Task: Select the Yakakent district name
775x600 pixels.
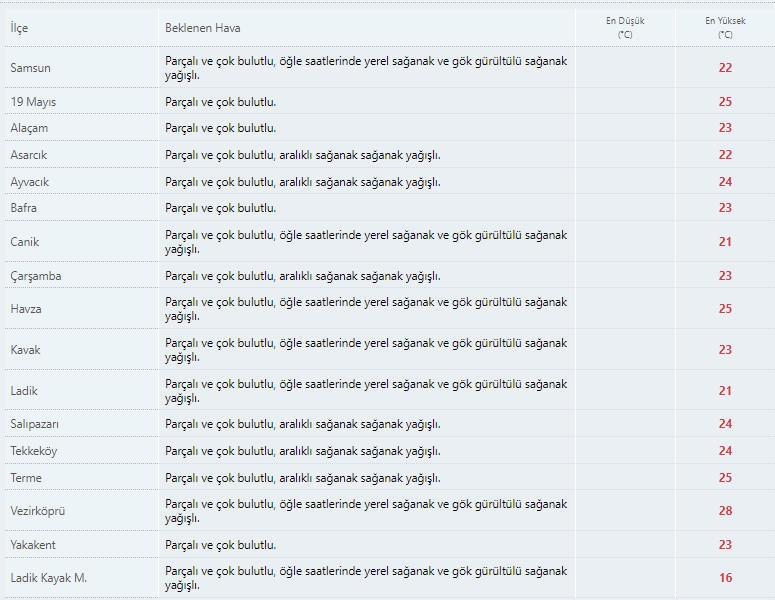Action: (33, 545)
